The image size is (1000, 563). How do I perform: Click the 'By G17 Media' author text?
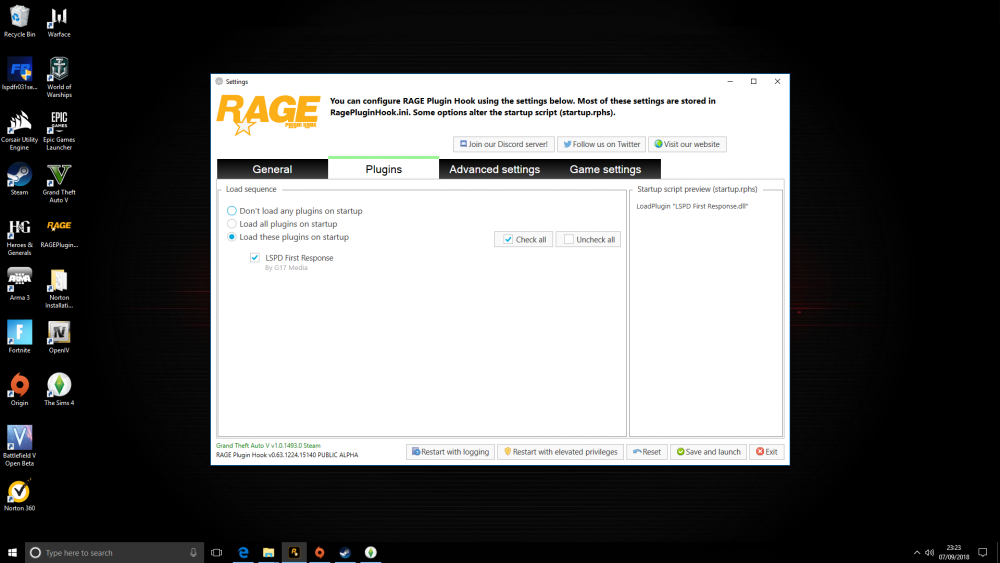pos(286,268)
